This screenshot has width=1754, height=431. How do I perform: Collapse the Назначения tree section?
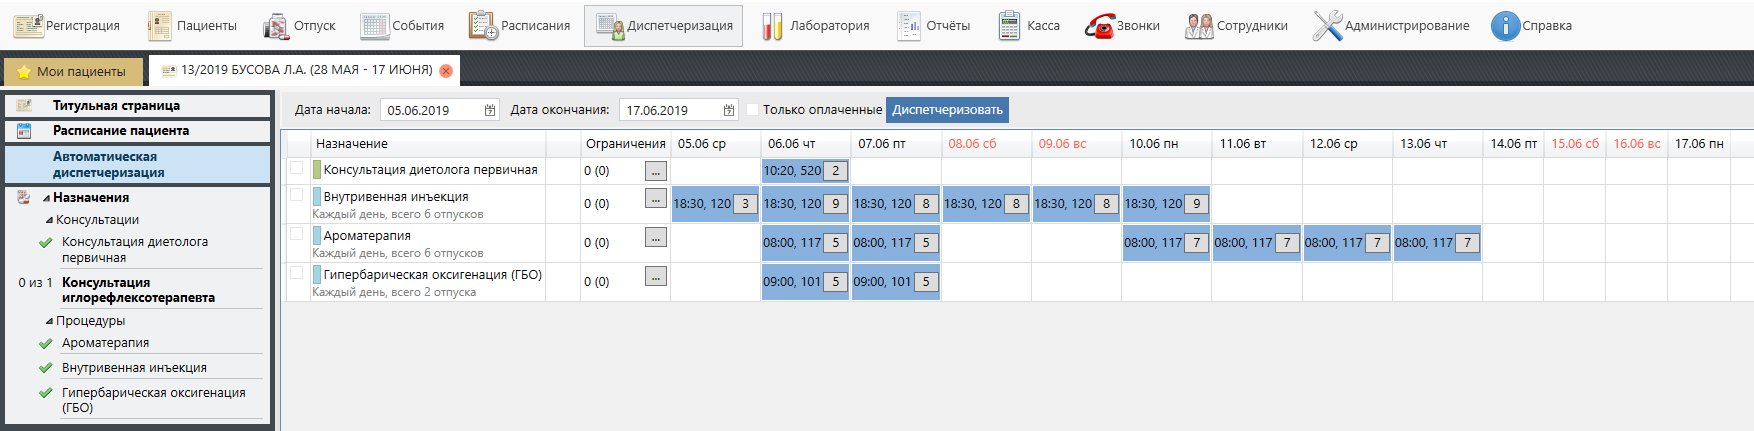click(46, 198)
